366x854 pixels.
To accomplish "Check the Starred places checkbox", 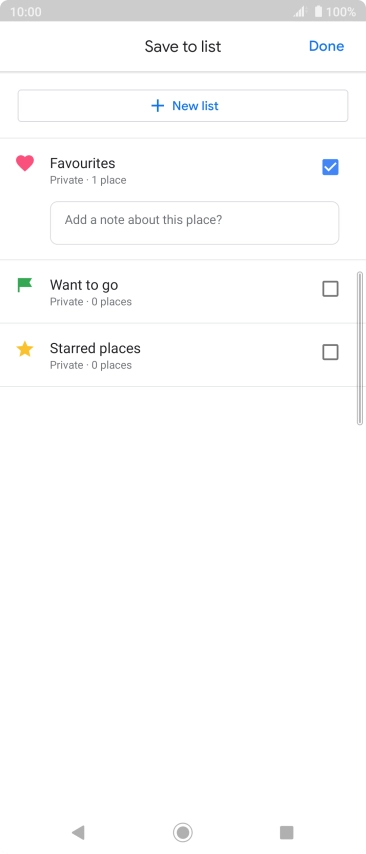I will pyautogui.click(x=330, y=352).
